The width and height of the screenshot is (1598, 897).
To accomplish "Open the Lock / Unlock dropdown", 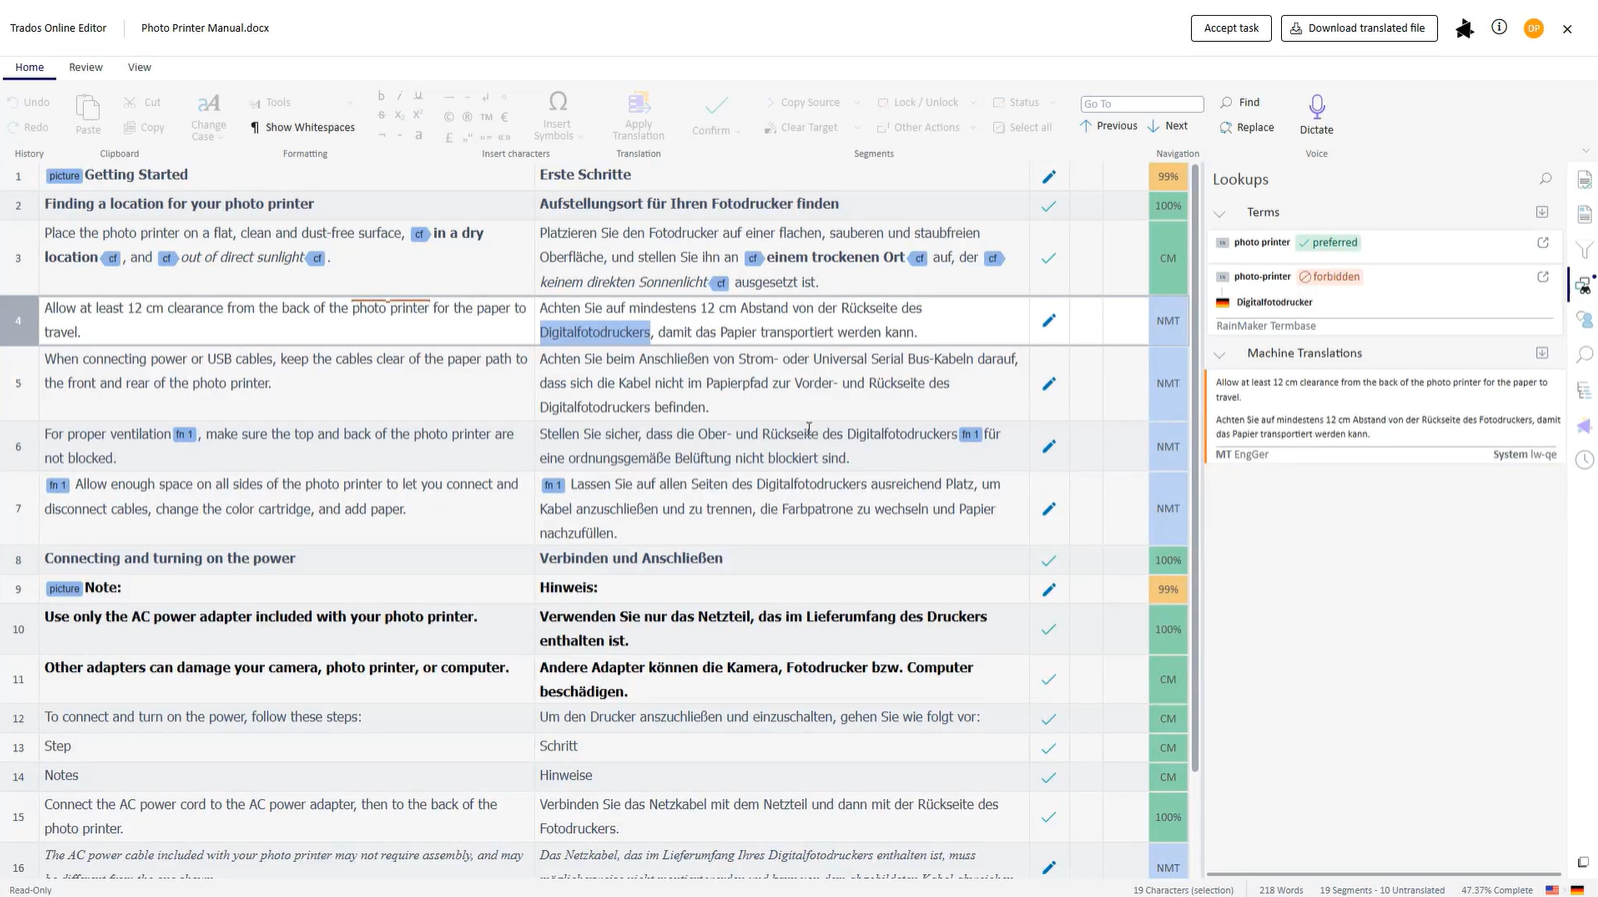I will (x=926, y=102).
